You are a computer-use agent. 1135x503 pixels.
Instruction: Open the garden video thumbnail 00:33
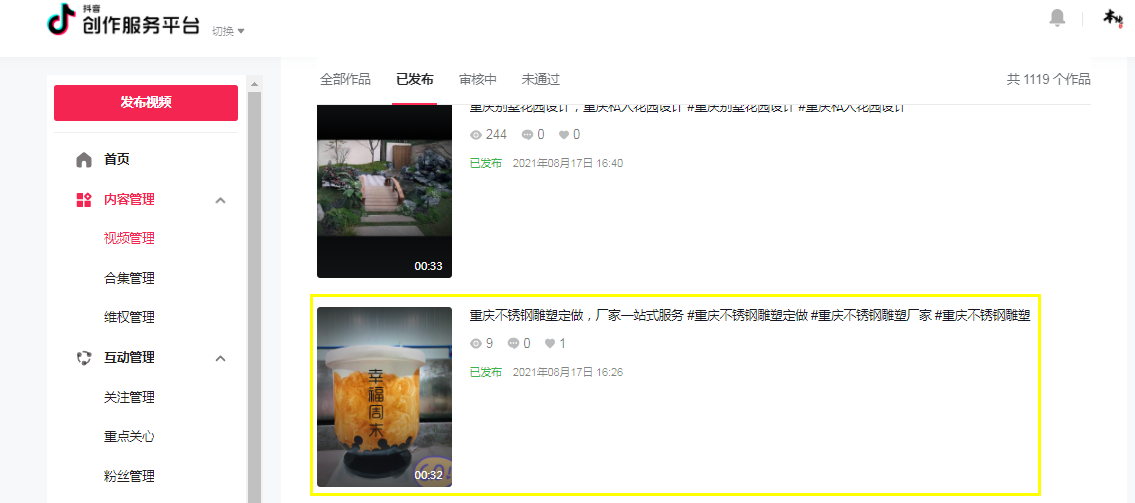coord(384,191)
